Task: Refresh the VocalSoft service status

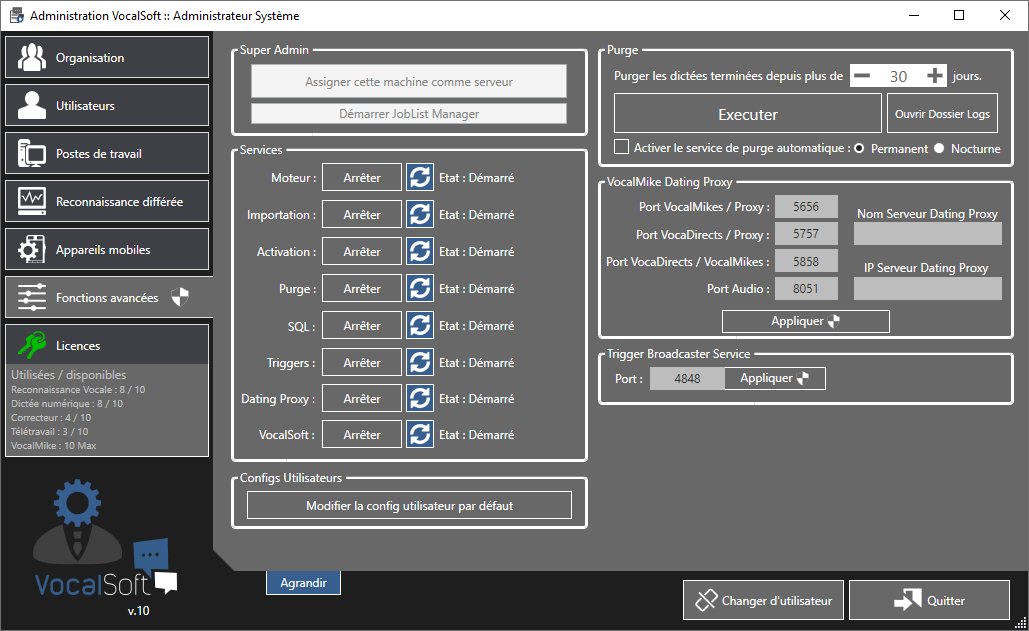Action: point(420,434)
